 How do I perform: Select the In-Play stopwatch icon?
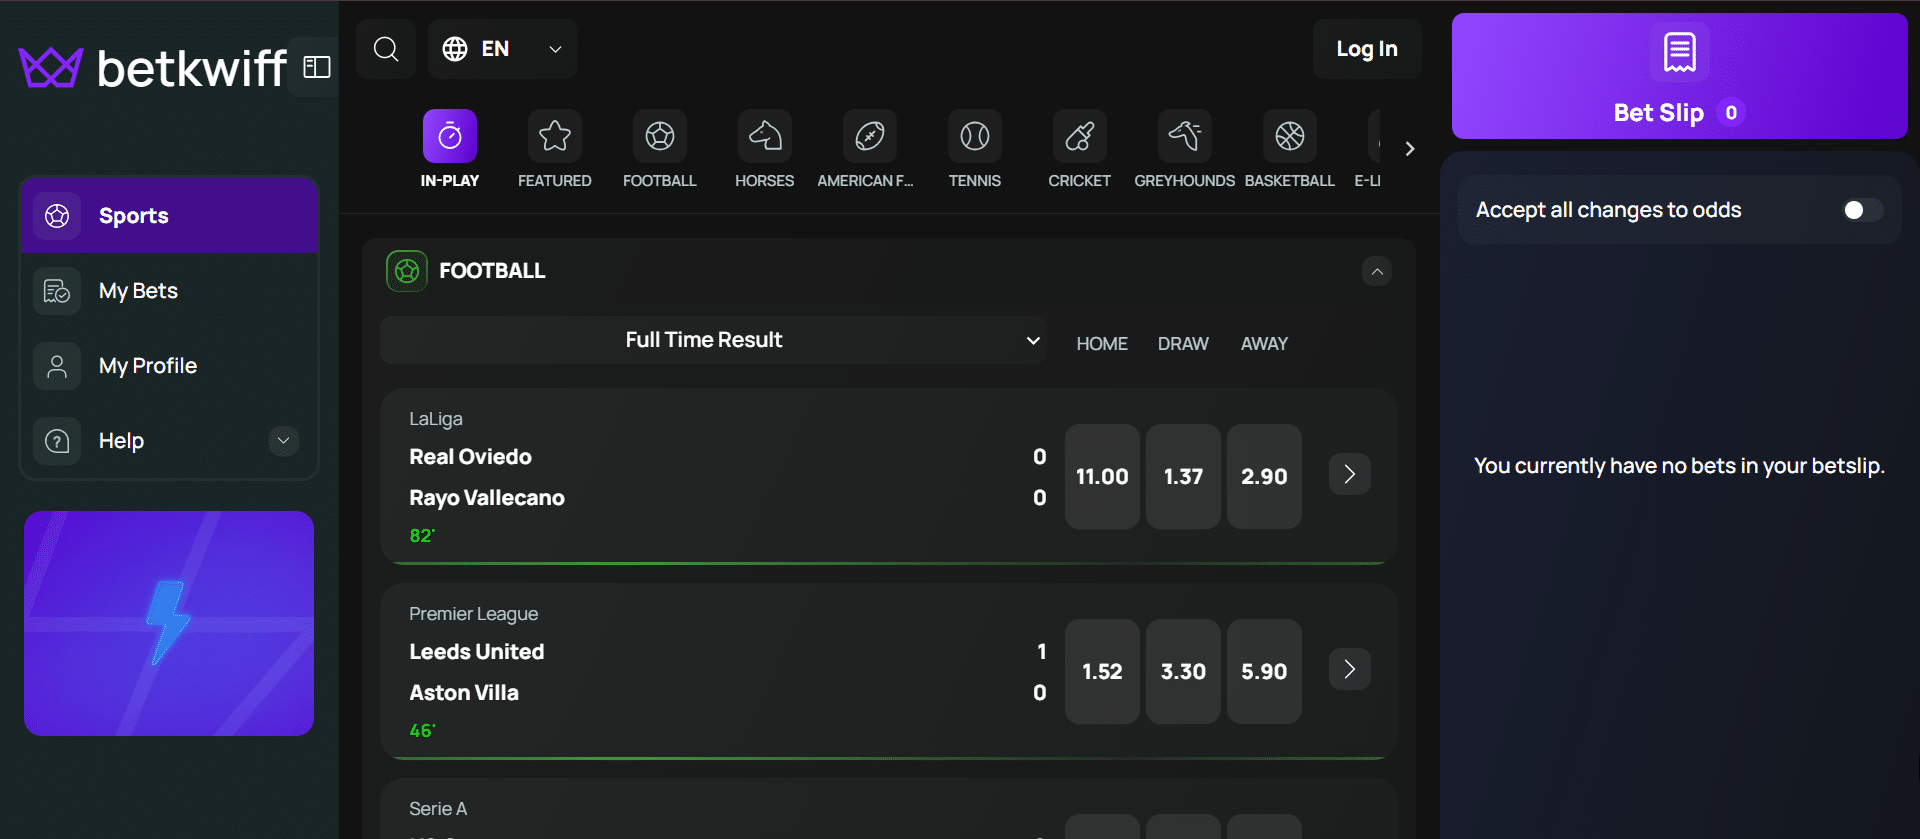[x=450, y=136]
